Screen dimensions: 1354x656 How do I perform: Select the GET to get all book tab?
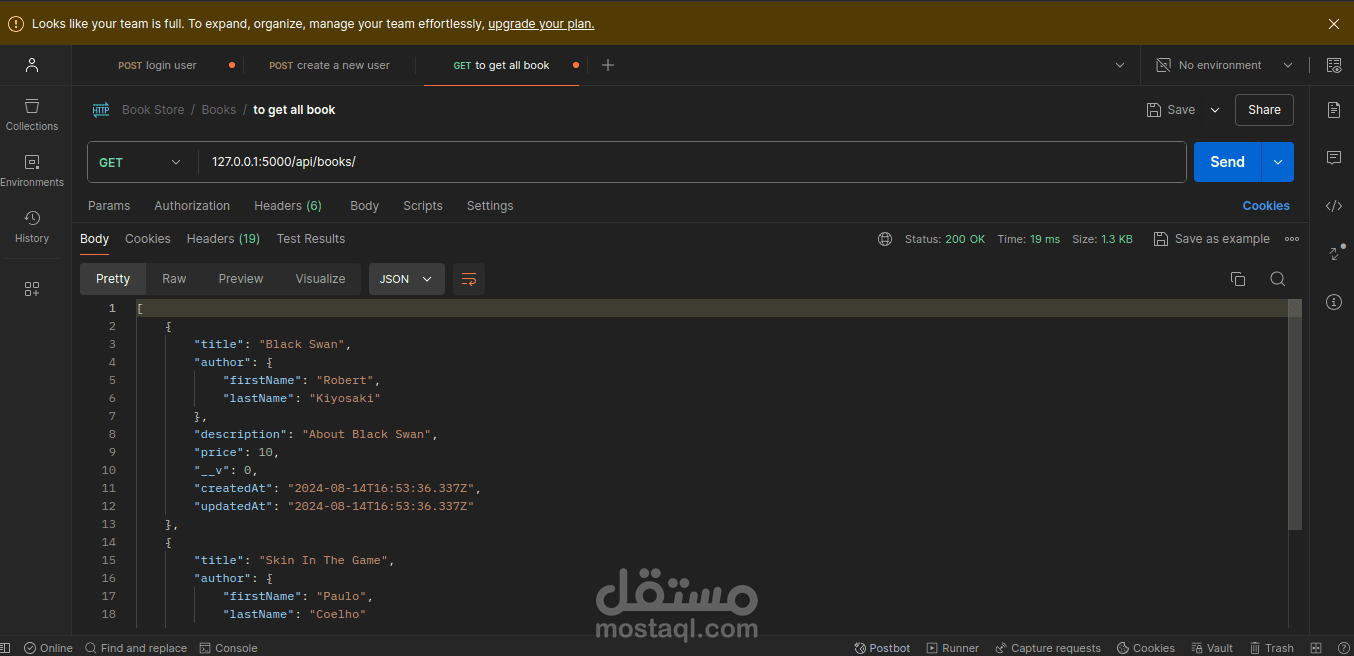(501, 65)
